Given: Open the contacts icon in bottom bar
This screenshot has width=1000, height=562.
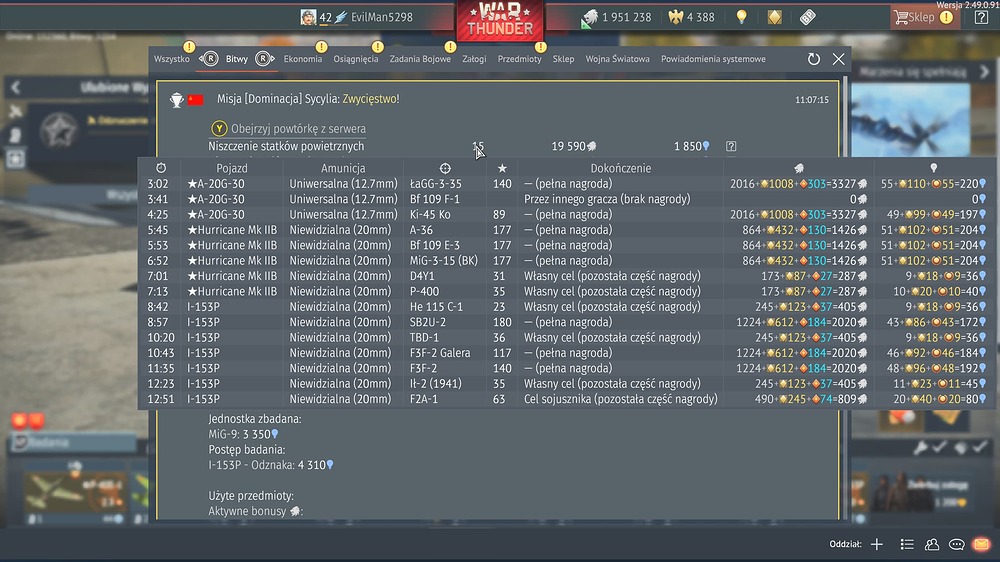Looking at the screenshot, I should [x=932, y=544].
